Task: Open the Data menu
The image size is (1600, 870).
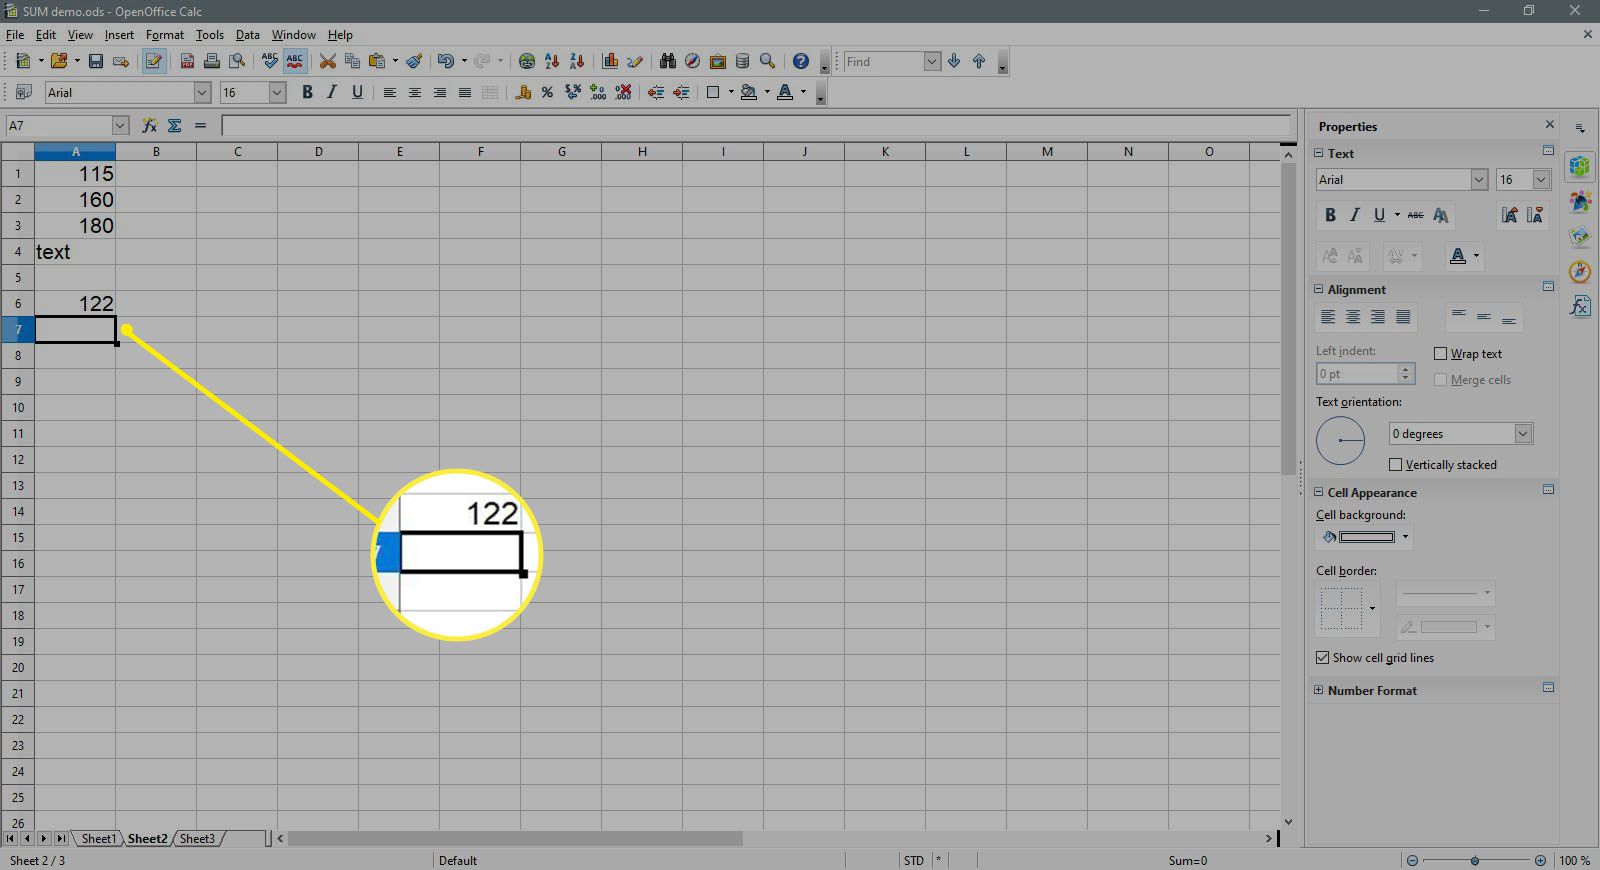Action: coord(247,35)
